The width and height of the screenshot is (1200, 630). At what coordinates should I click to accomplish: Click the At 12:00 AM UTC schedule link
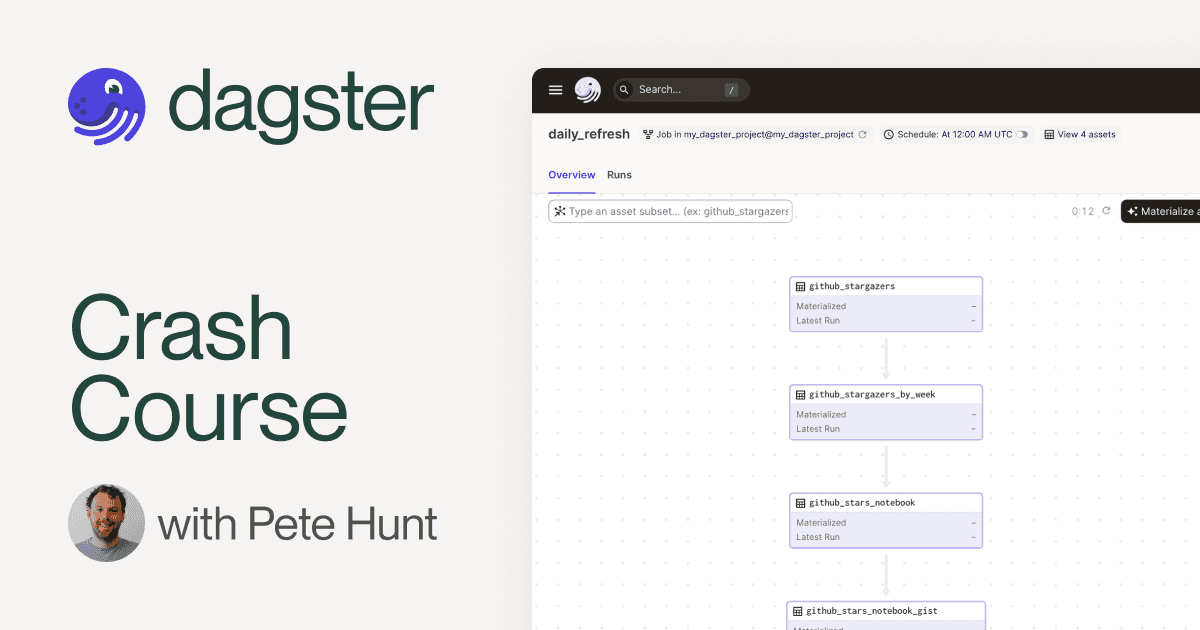[976, 134]
